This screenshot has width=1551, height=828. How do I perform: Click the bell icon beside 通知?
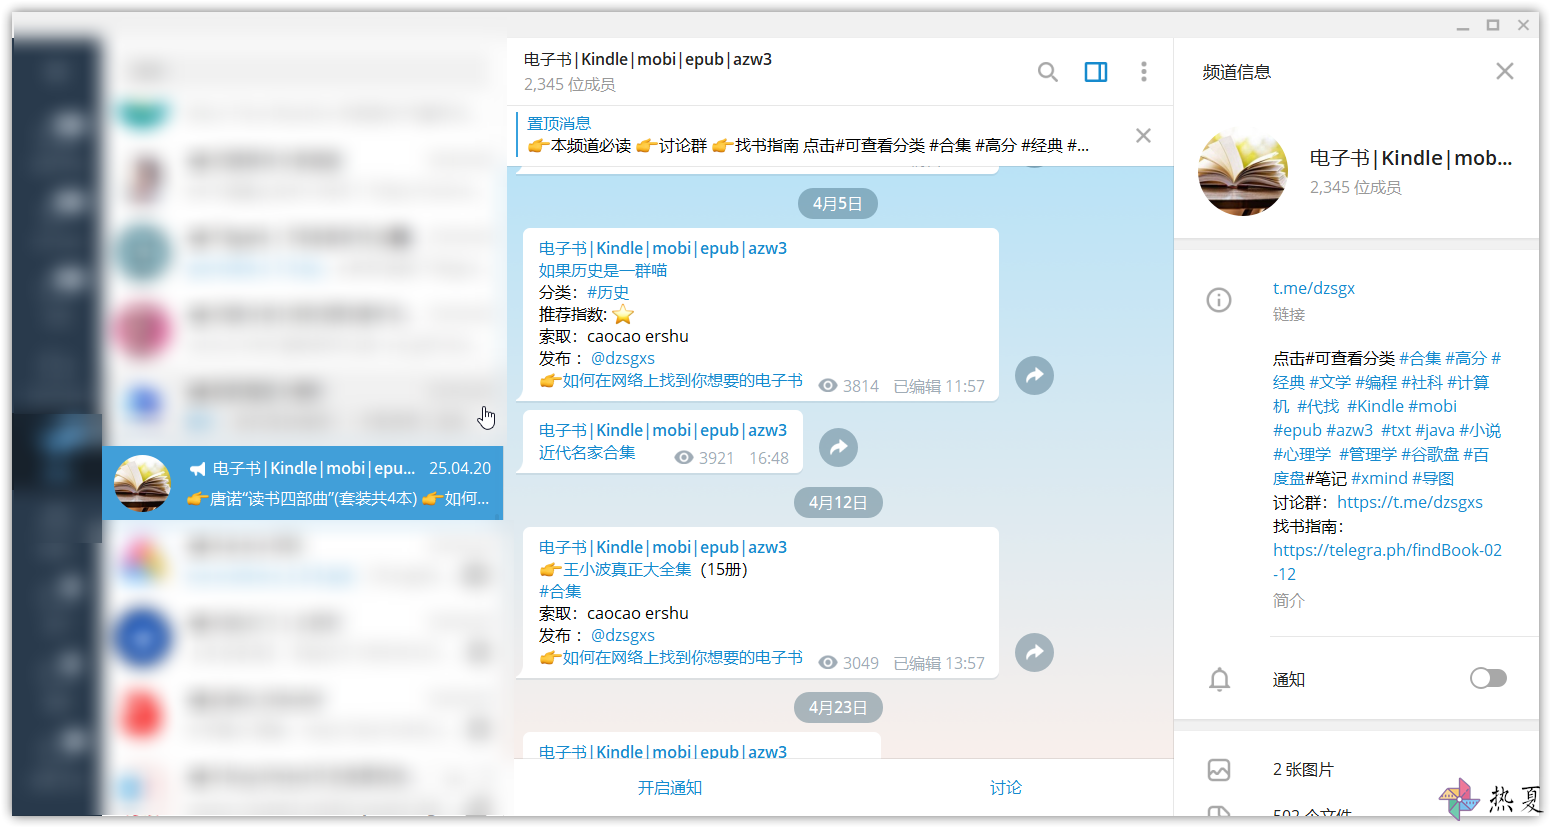pos(1219,680)
